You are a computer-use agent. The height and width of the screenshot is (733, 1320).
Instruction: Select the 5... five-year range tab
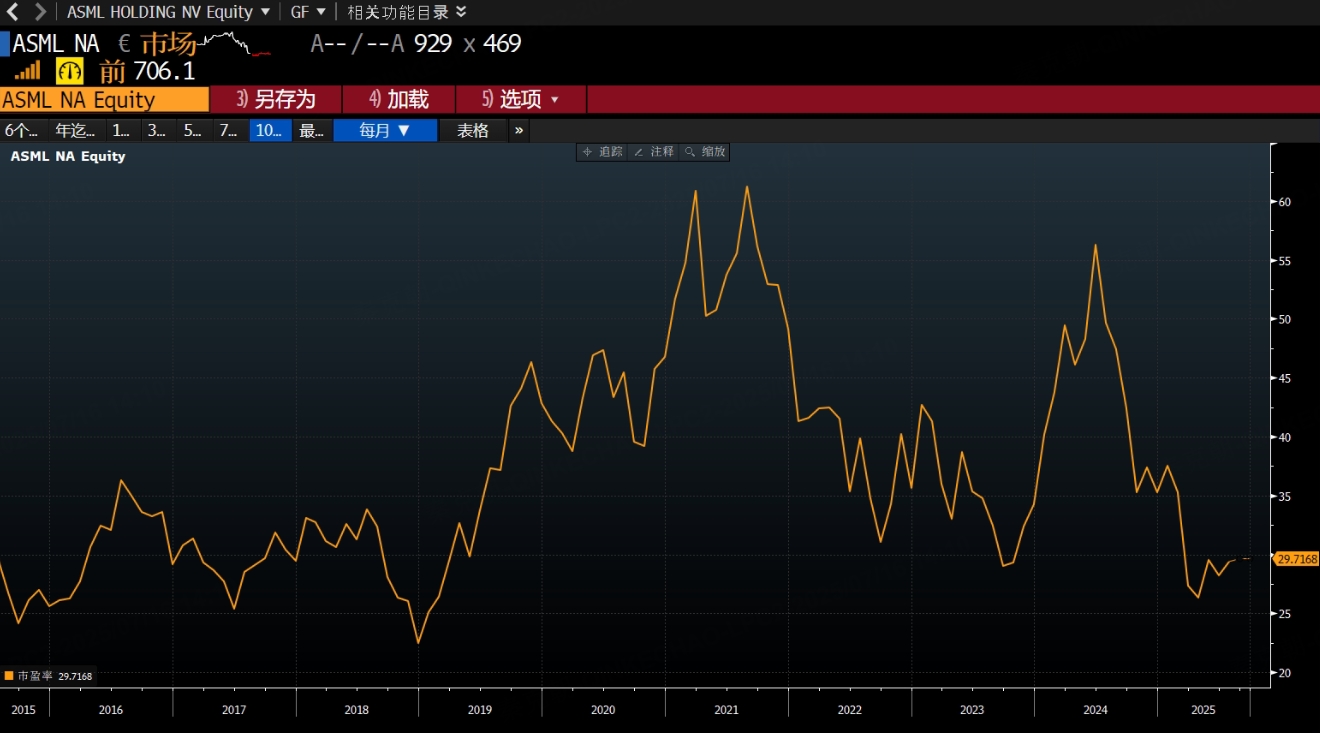193,130
